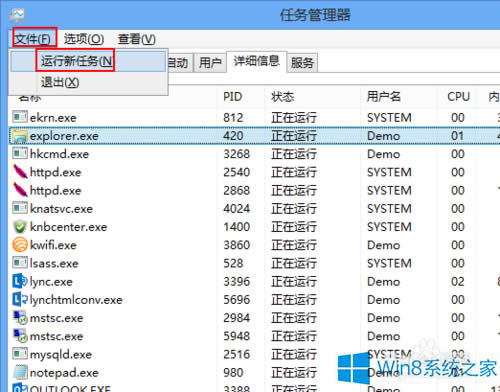Click CPU value 02 of lync.exe
Image resolution: width=500 pixels, height=392 pixels.
point(458,282)
